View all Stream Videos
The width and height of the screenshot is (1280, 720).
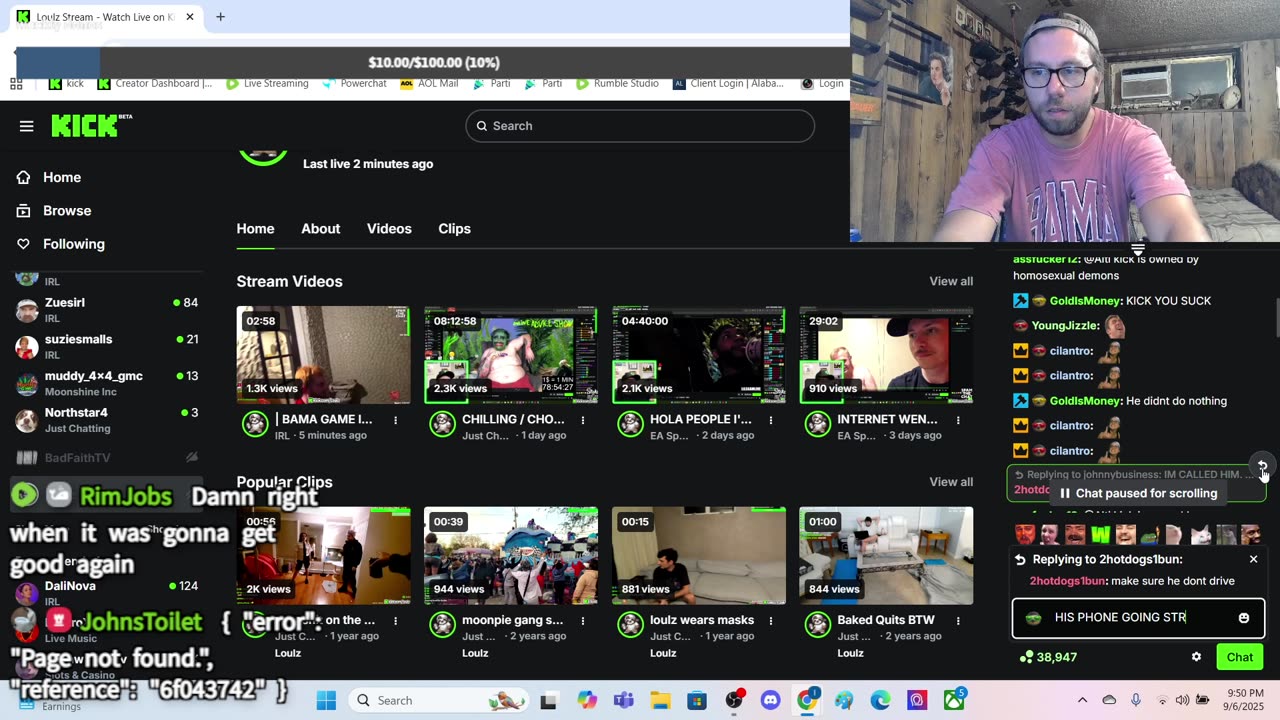pyautogui.click(x=951, y=281)
